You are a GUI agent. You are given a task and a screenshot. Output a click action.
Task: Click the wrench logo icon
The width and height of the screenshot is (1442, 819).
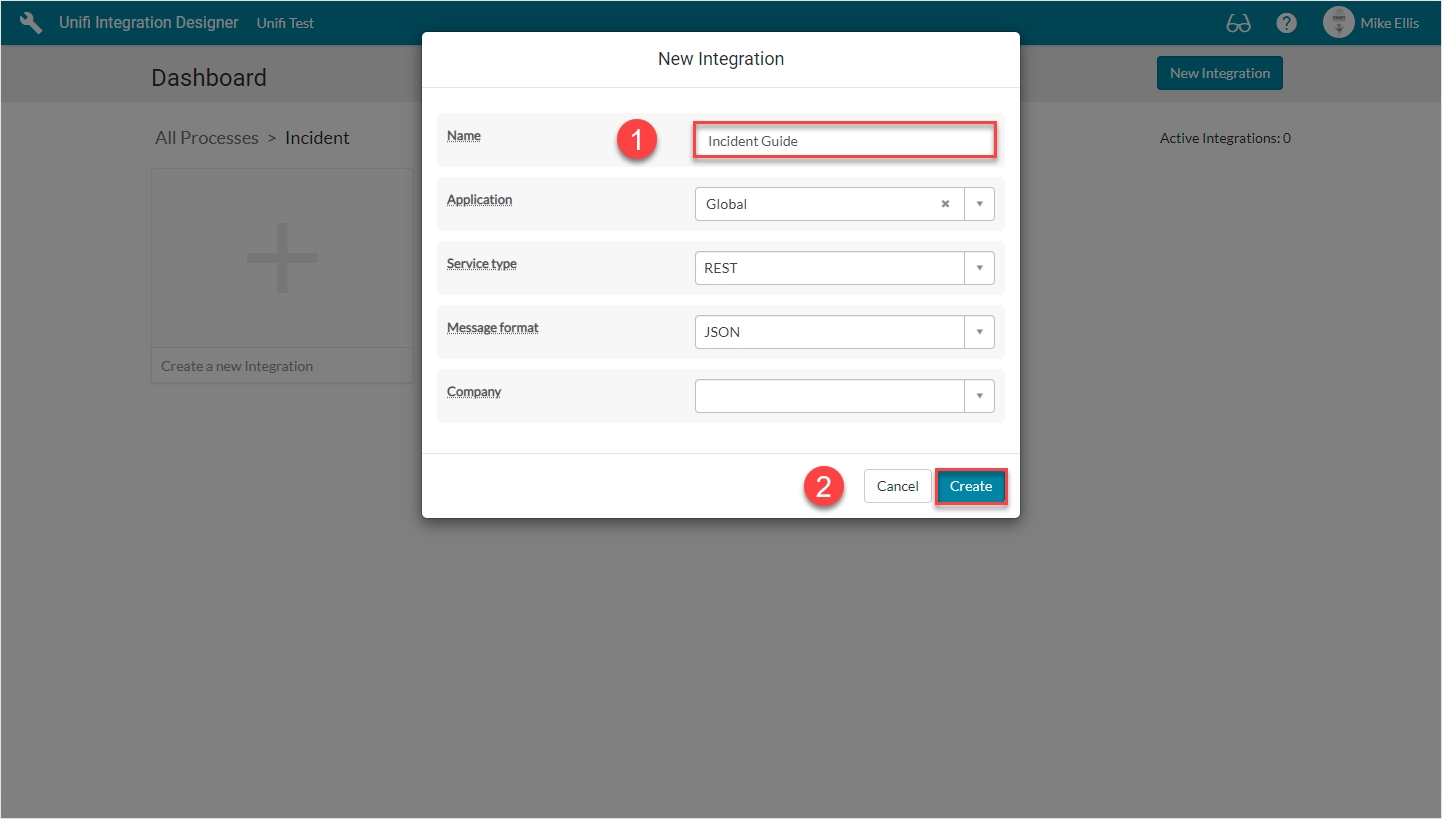click(31, 23)
